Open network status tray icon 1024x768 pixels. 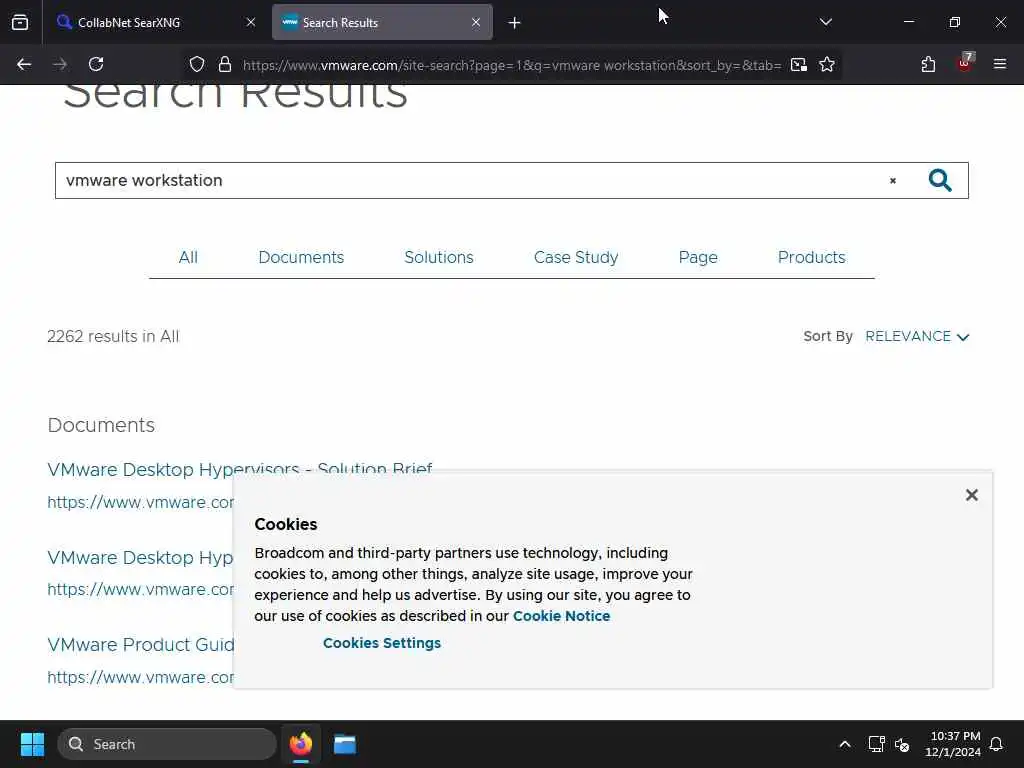pyautogui.click(x=876, y=744)
